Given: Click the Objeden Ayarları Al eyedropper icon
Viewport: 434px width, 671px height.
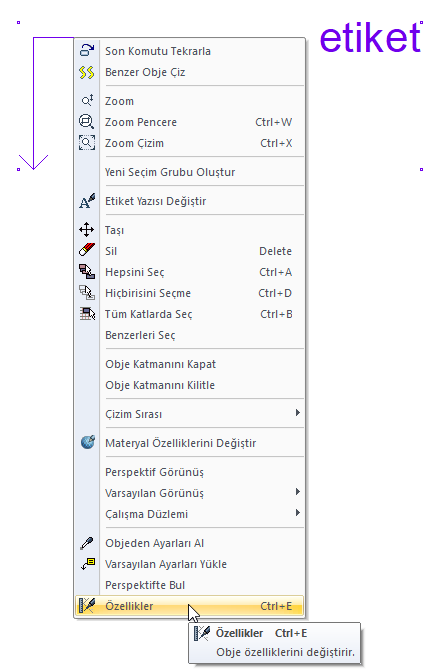Looking at the screenshot, I should click(x=86, y=543).
